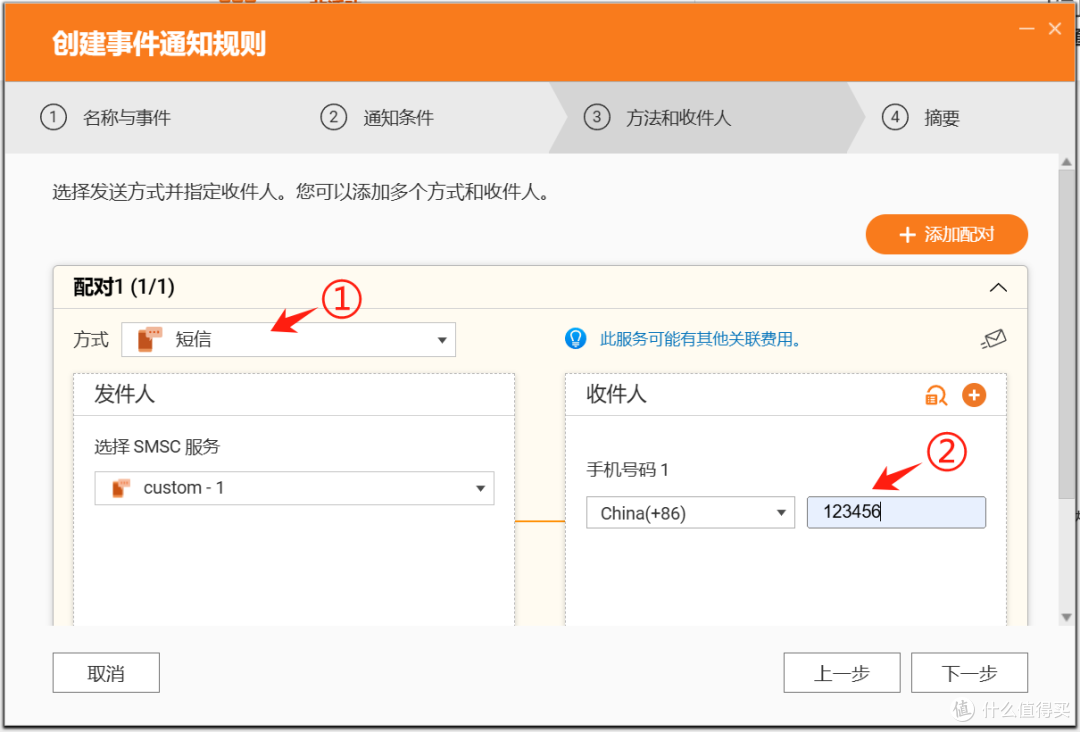The image size is (1080, 732).
Task: Proceed with 下一步 button
Action: tap(969, 673)
